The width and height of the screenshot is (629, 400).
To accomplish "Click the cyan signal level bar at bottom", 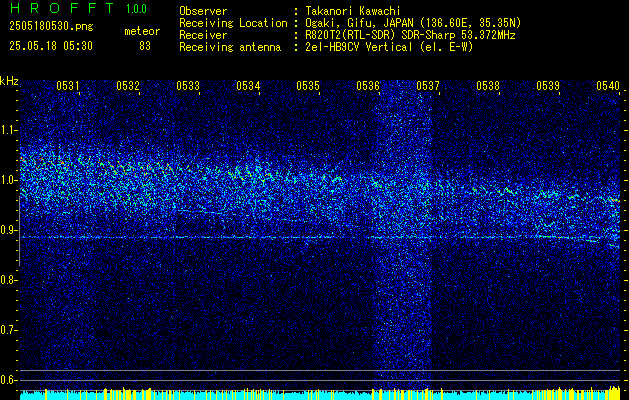I will coord(320,395).
